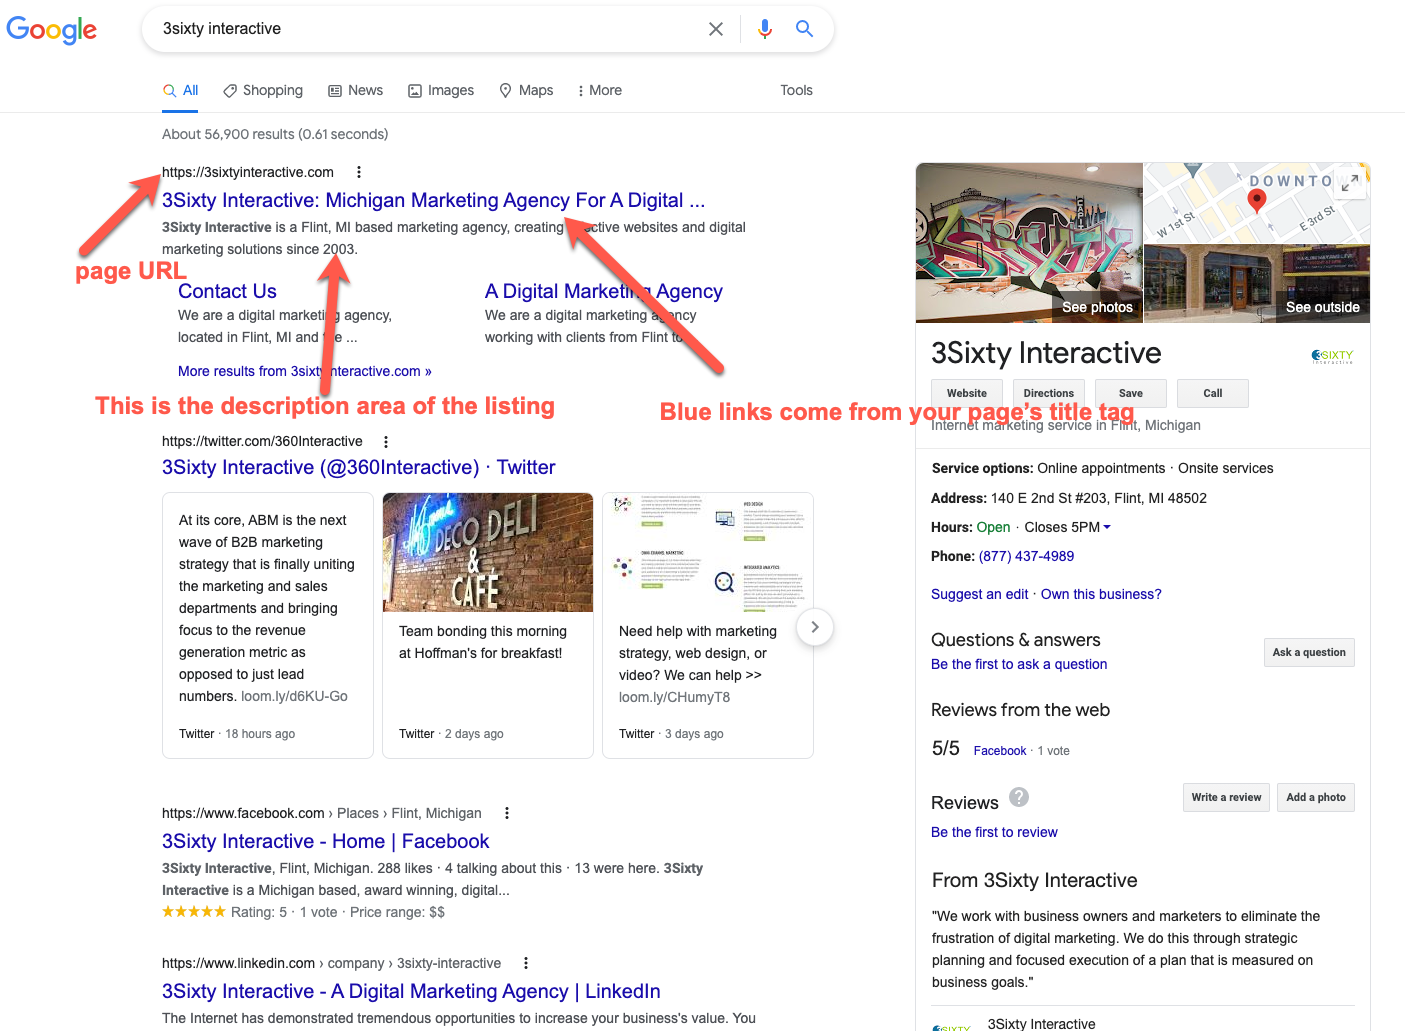Click Own this business link

click(x=1101, y=594)
